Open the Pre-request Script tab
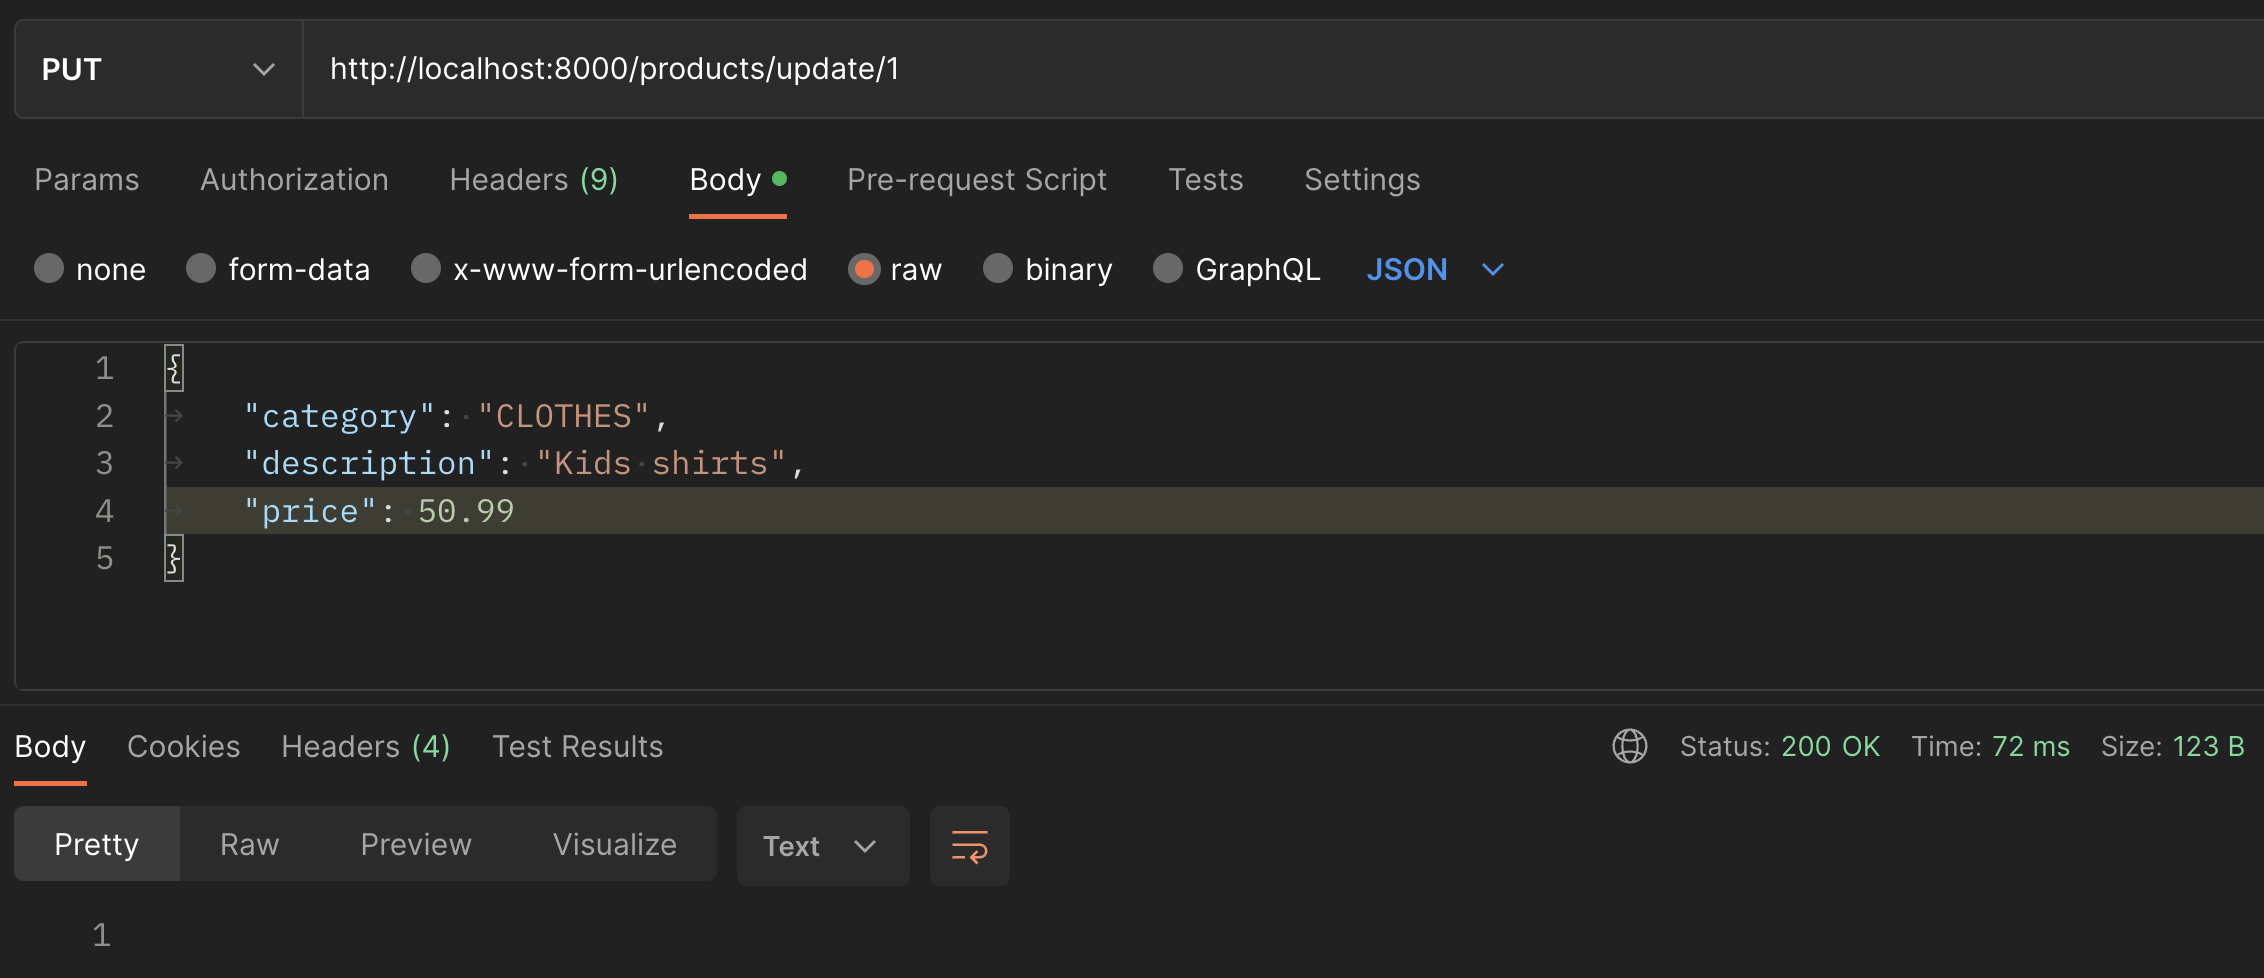The height and width of the screenshot is (978, 2264). (x=976, y=180)
